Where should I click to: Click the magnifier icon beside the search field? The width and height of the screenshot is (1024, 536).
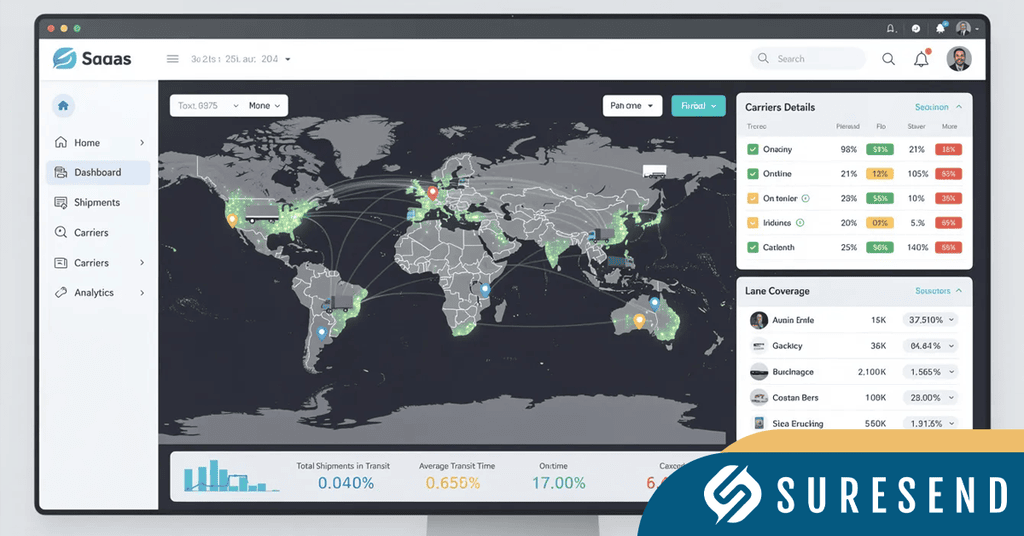[888, 59]
